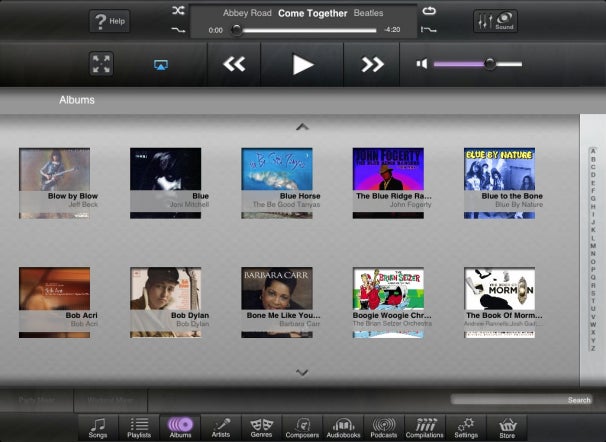Switch to the Composers tab
This screenshot has width=606, height=442.
pyautogui.click(x=302, y=428)
